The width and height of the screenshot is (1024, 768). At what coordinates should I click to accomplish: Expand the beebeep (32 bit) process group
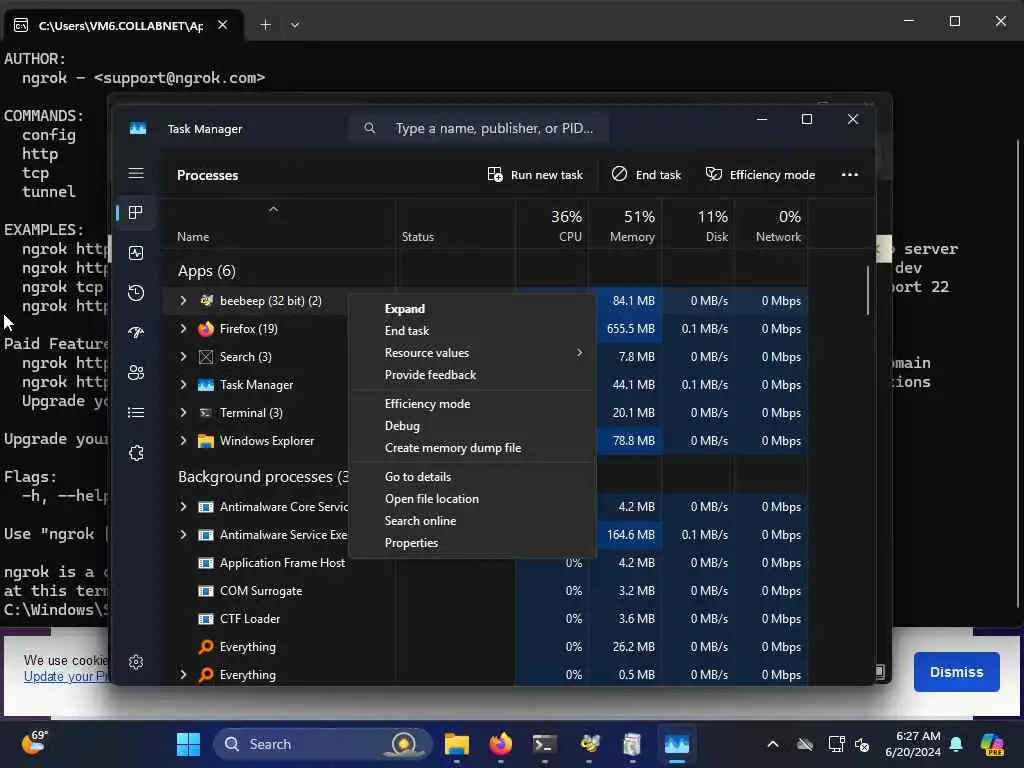point(183,301)
